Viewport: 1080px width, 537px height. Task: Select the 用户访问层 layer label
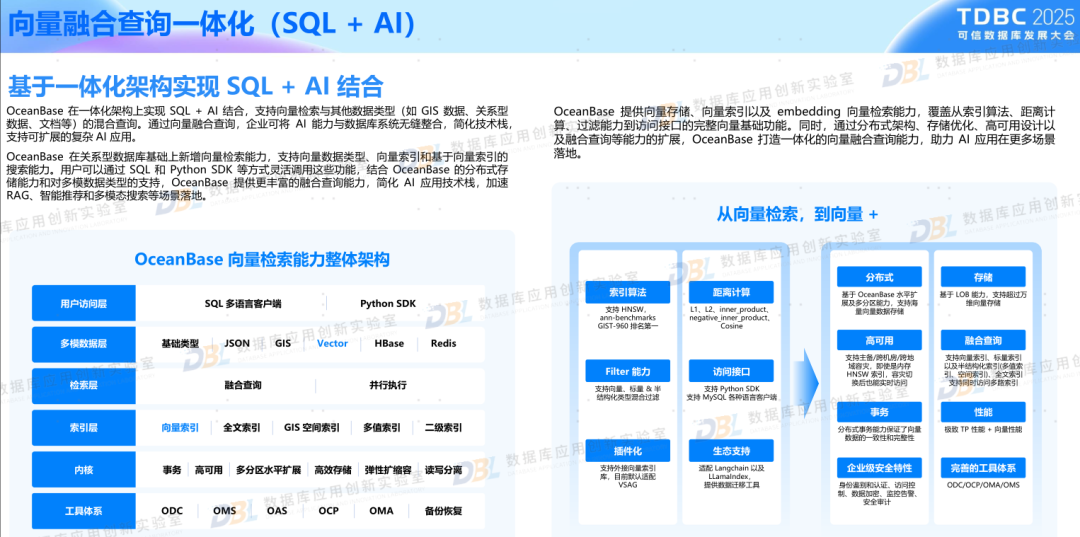pos(82,303)
